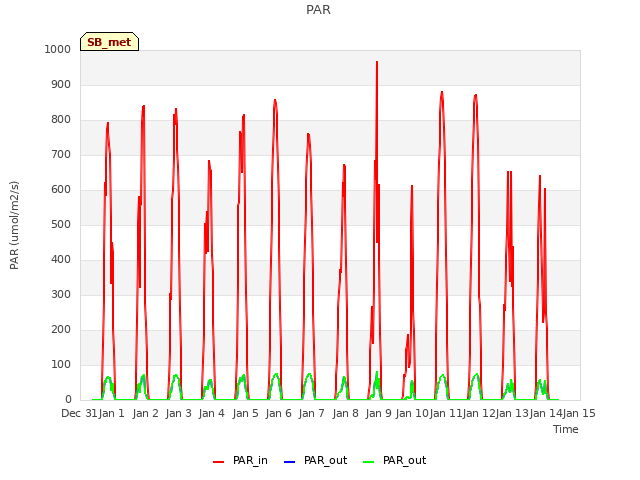Click the Jan 12 x-axis tick label
This screenshot has height=480, width=640.
pyautogui.click(x=479, y=413)
